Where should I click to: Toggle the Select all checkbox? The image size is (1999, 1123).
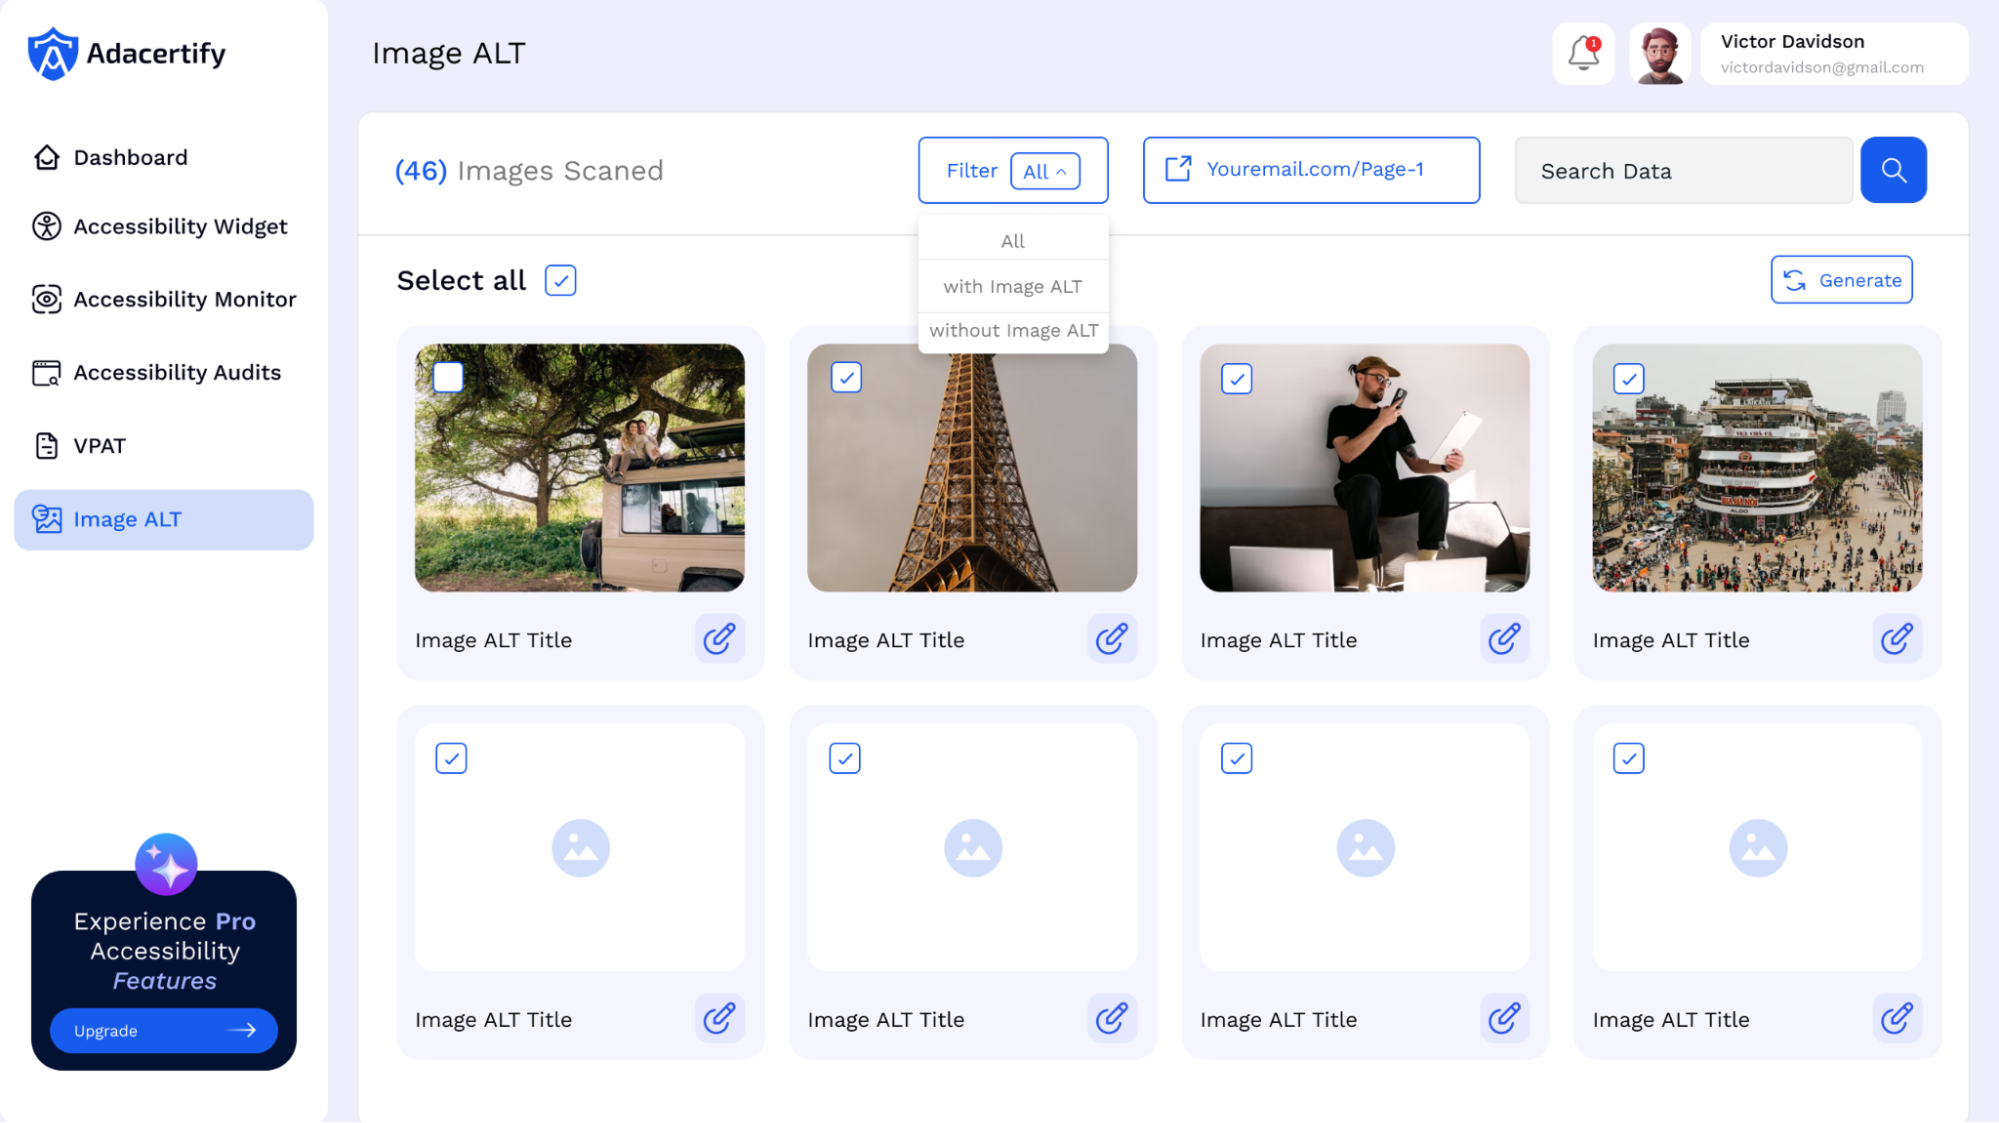tap(561, 281)
